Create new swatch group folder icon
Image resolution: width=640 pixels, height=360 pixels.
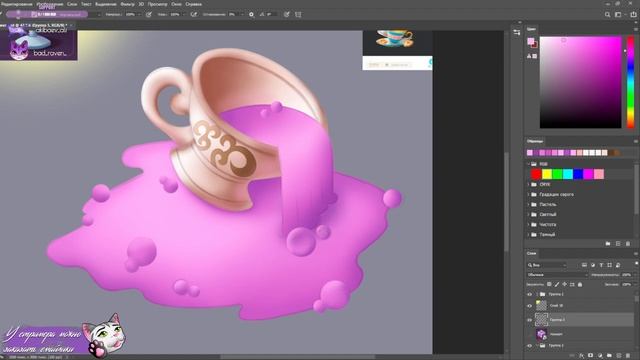(608, 244)
